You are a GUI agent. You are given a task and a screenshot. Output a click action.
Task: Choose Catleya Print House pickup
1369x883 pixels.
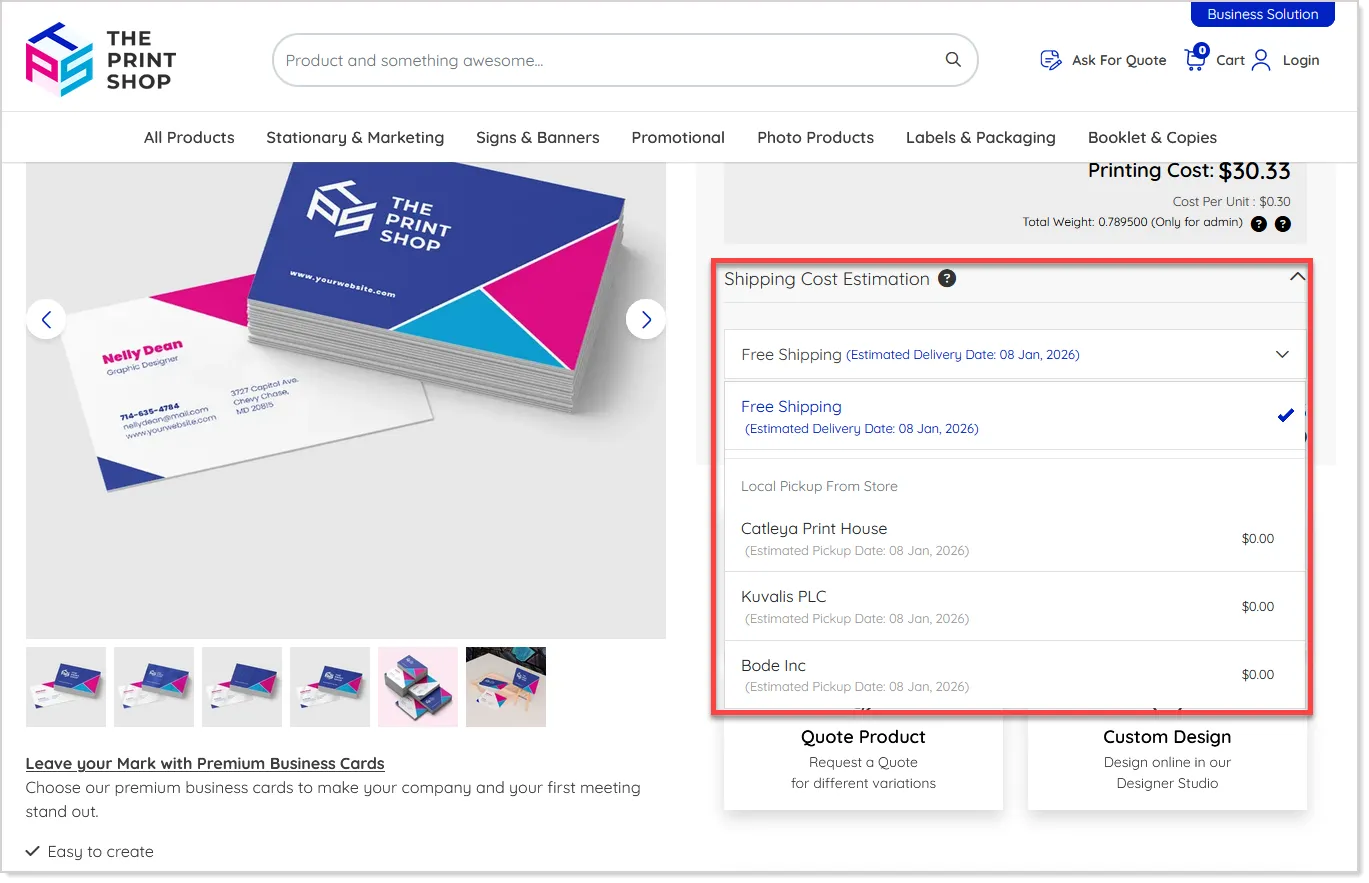(1015, 538)
